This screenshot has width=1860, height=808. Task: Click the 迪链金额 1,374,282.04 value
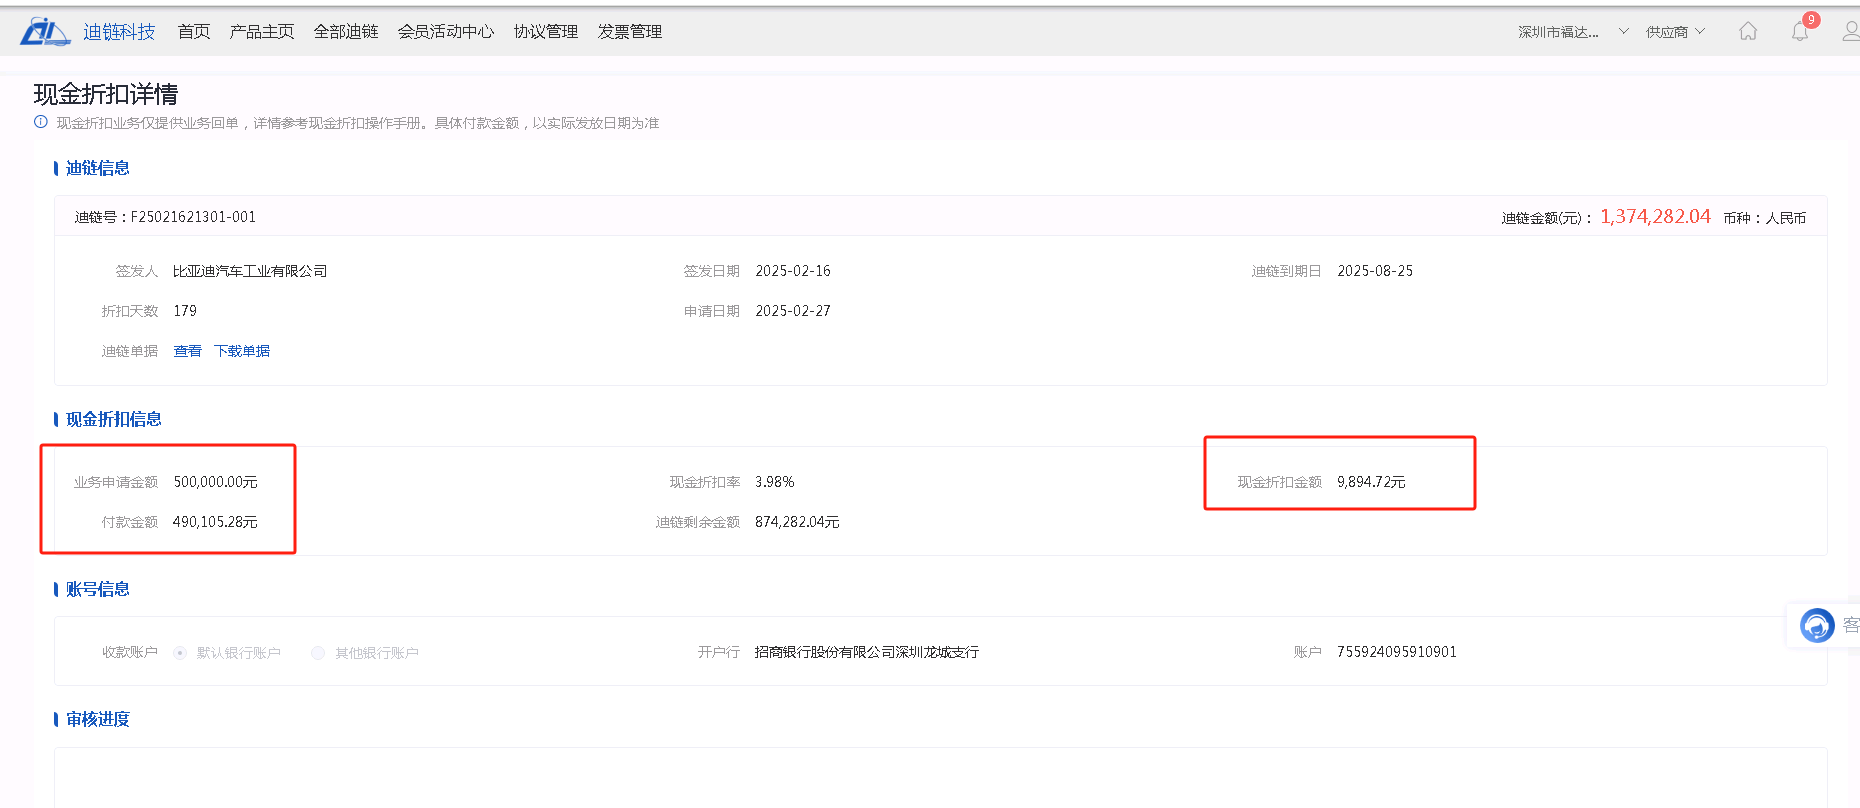(1655, 216)
